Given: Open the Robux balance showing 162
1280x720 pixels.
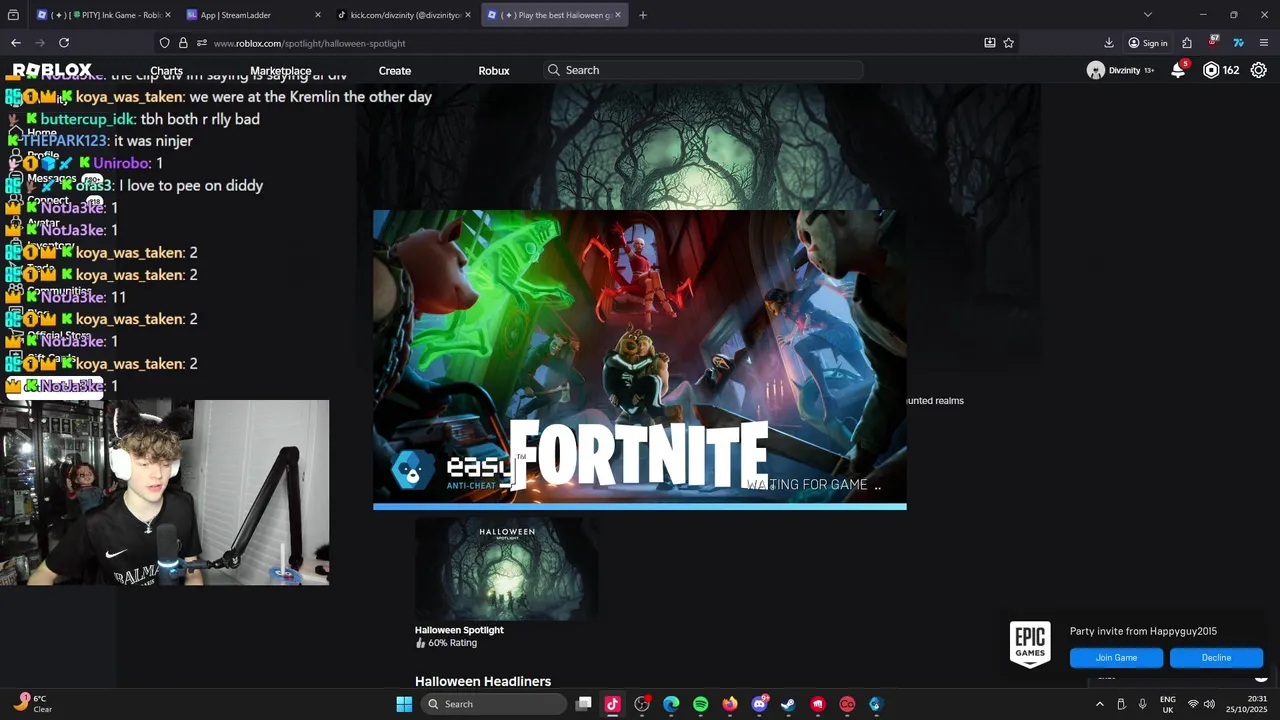Looking at the screenshot, I should (x=1221, y=70).
